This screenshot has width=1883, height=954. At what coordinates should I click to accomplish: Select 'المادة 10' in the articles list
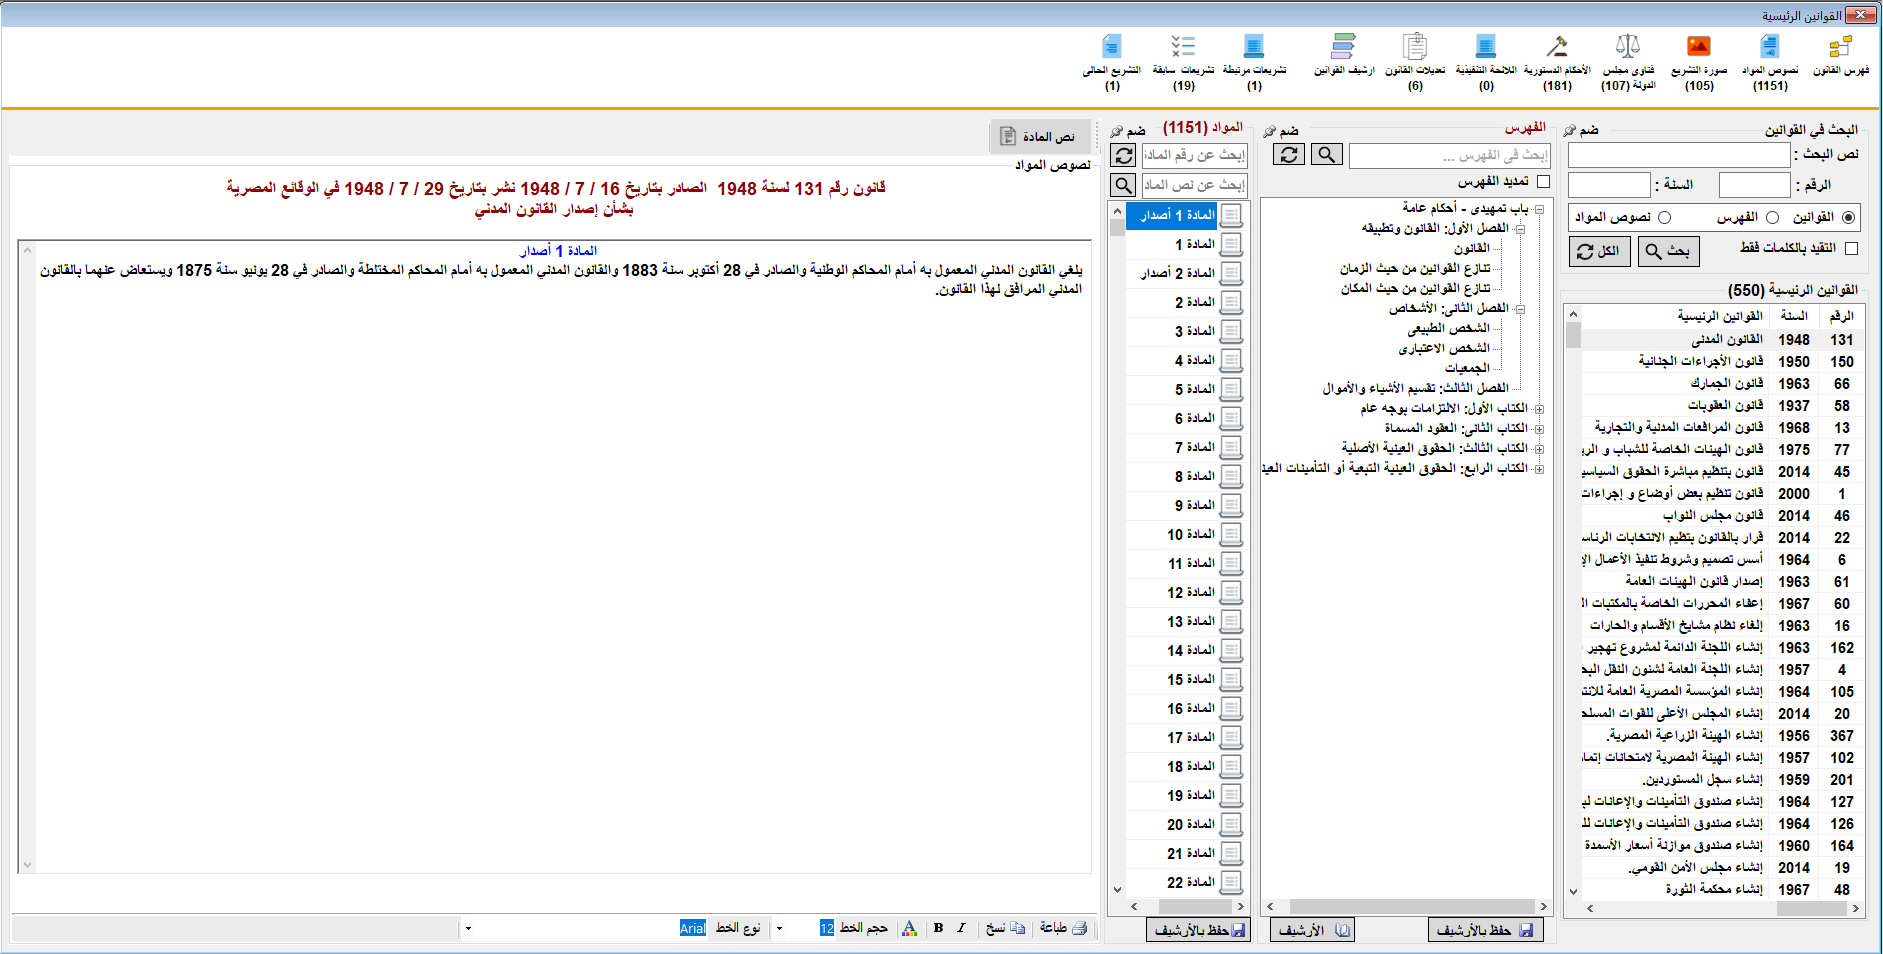[x=1190, y=535]
